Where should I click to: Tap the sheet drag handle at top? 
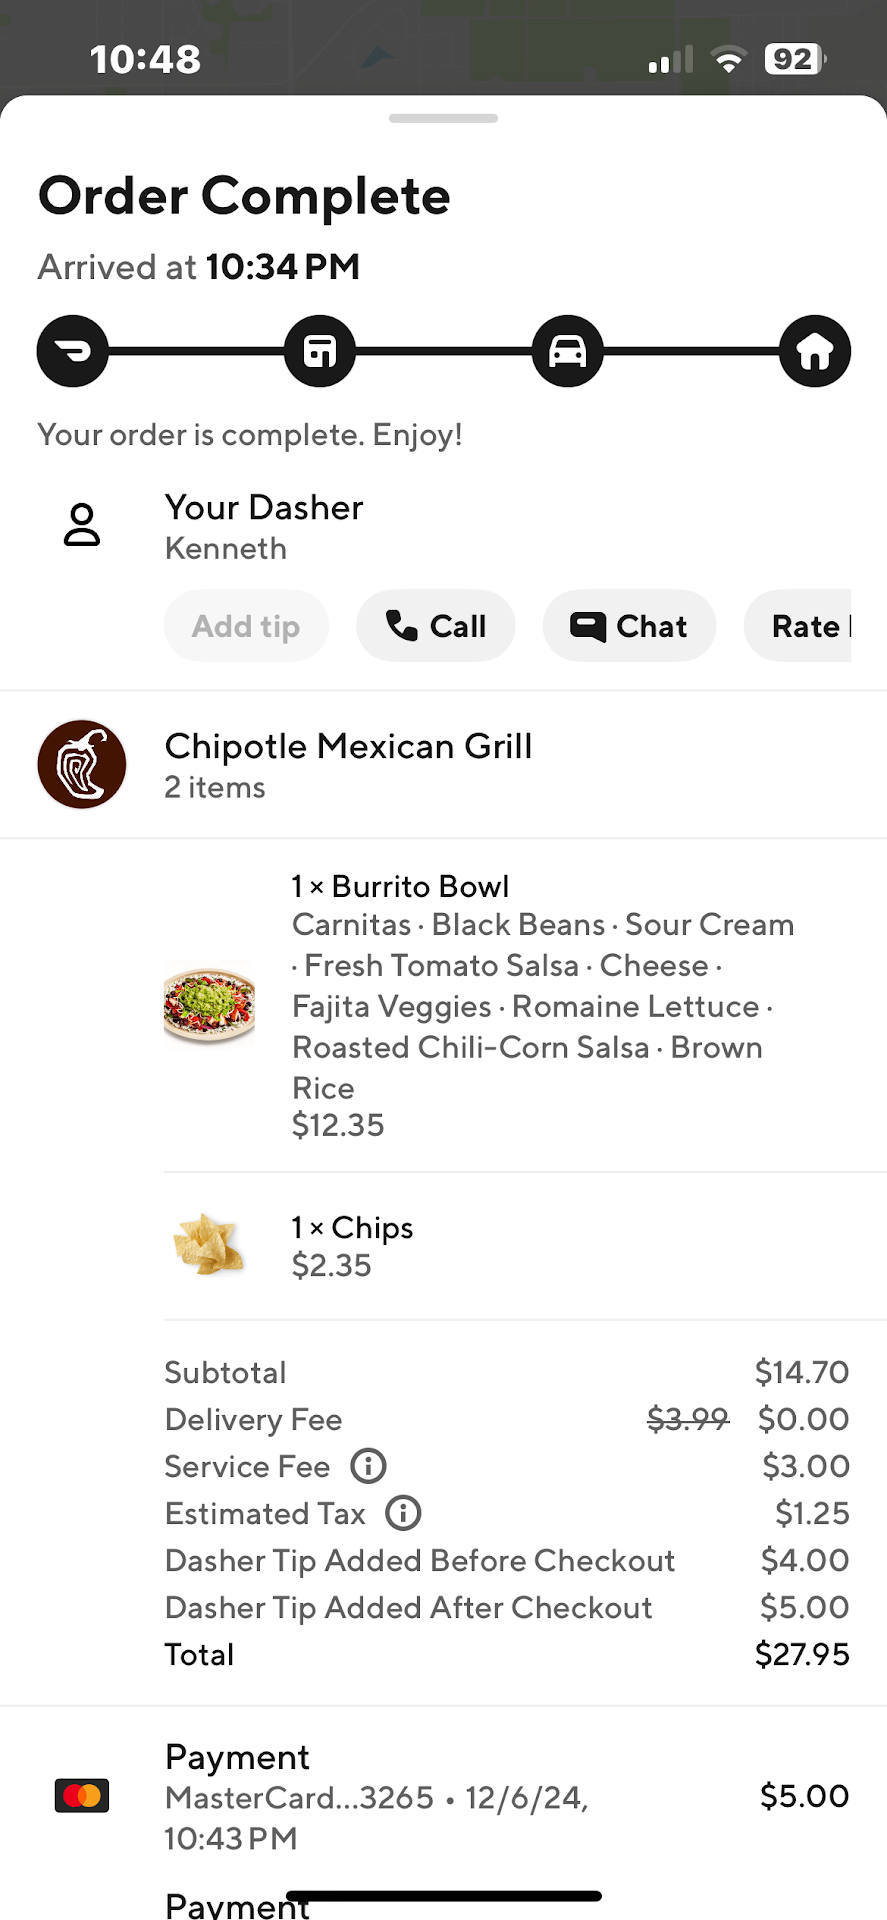pyautogui.click(x=443, y=118)
